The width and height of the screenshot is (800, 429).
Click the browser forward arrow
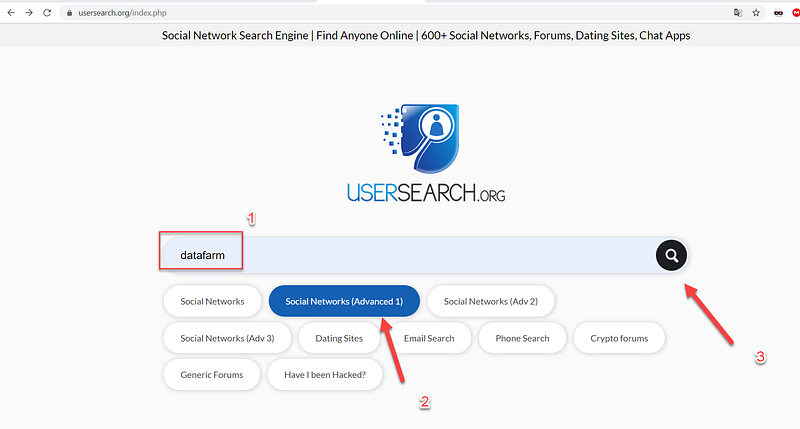[x=29, y=13]
